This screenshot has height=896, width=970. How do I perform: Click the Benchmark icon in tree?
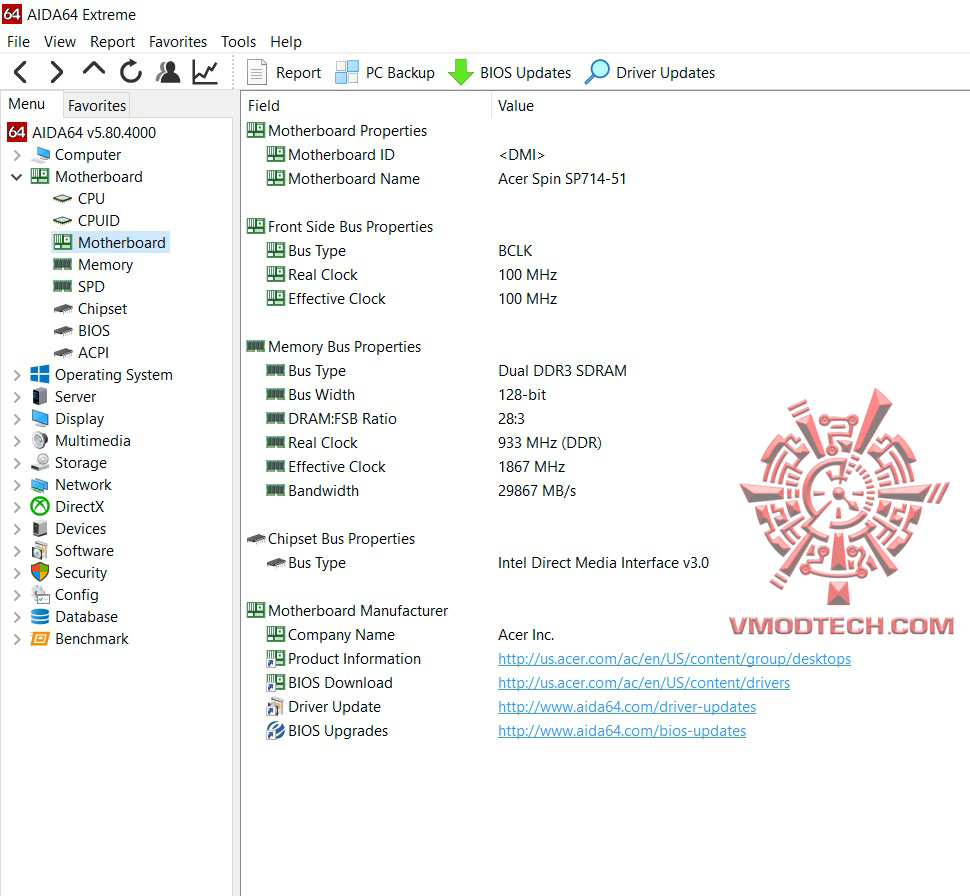point(40,639)
